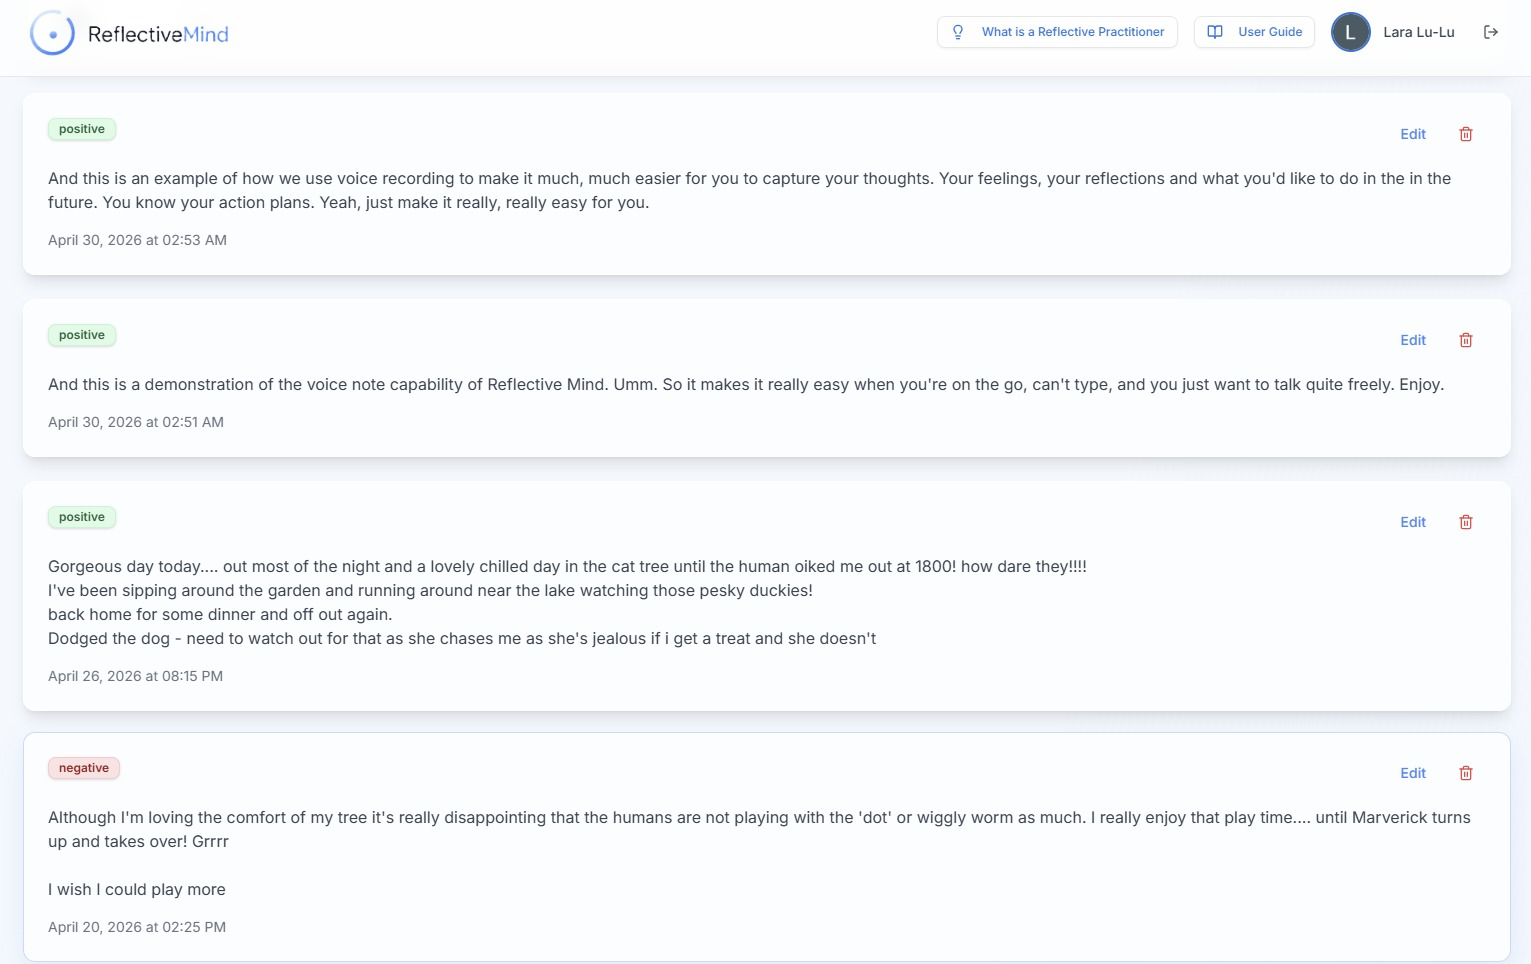
Task: Edit the voice note demonstration entry
Action: [1413, 340]
